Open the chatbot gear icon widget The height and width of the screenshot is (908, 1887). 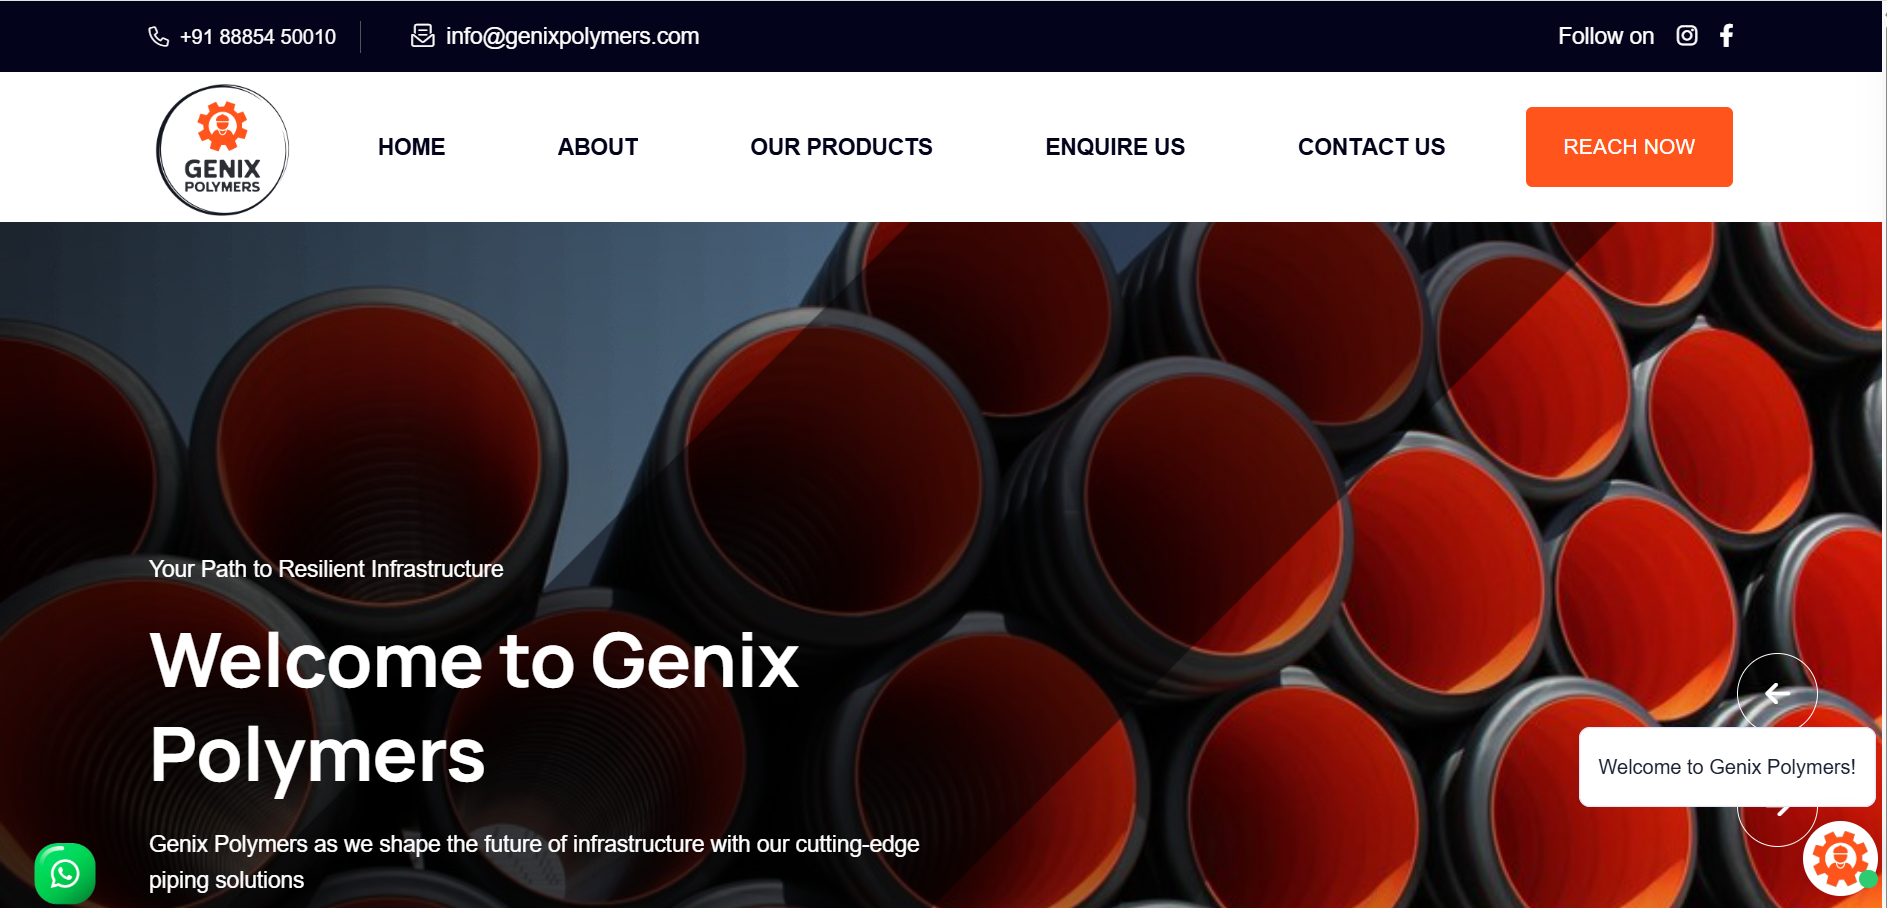click(1840, 858)
